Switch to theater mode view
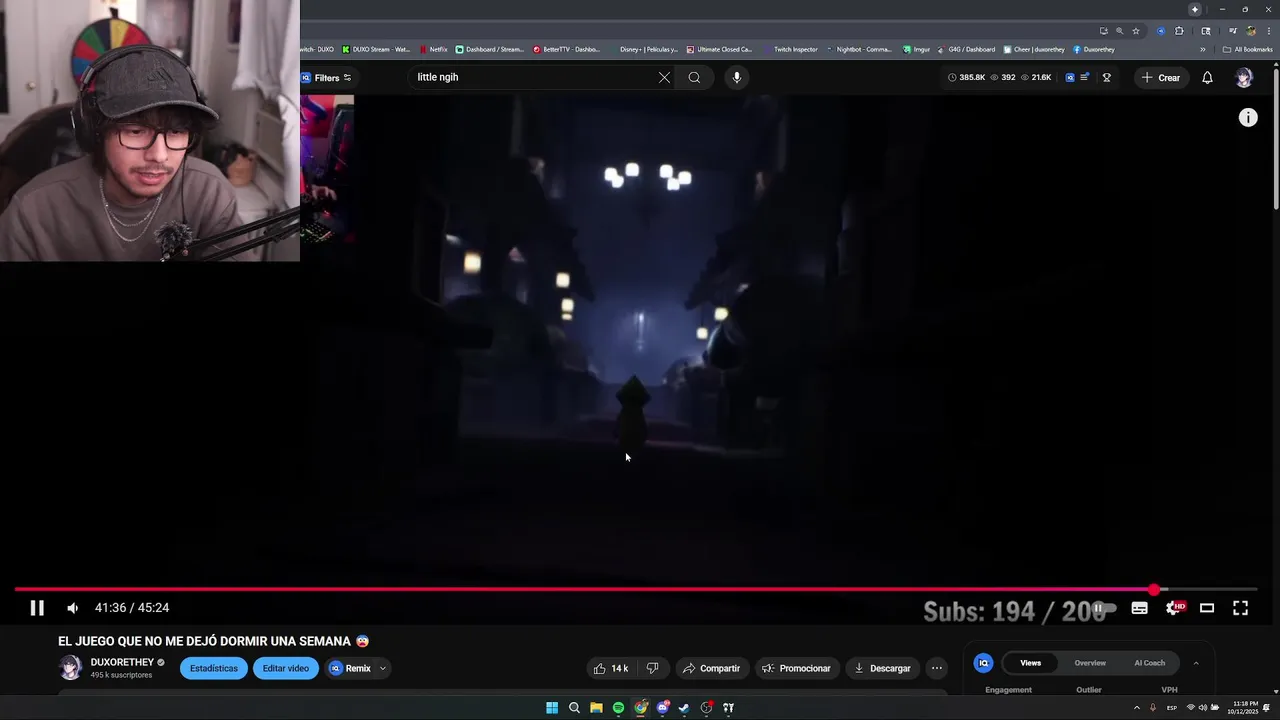This screenshot has height=720, width=1280. point(1207,608)
